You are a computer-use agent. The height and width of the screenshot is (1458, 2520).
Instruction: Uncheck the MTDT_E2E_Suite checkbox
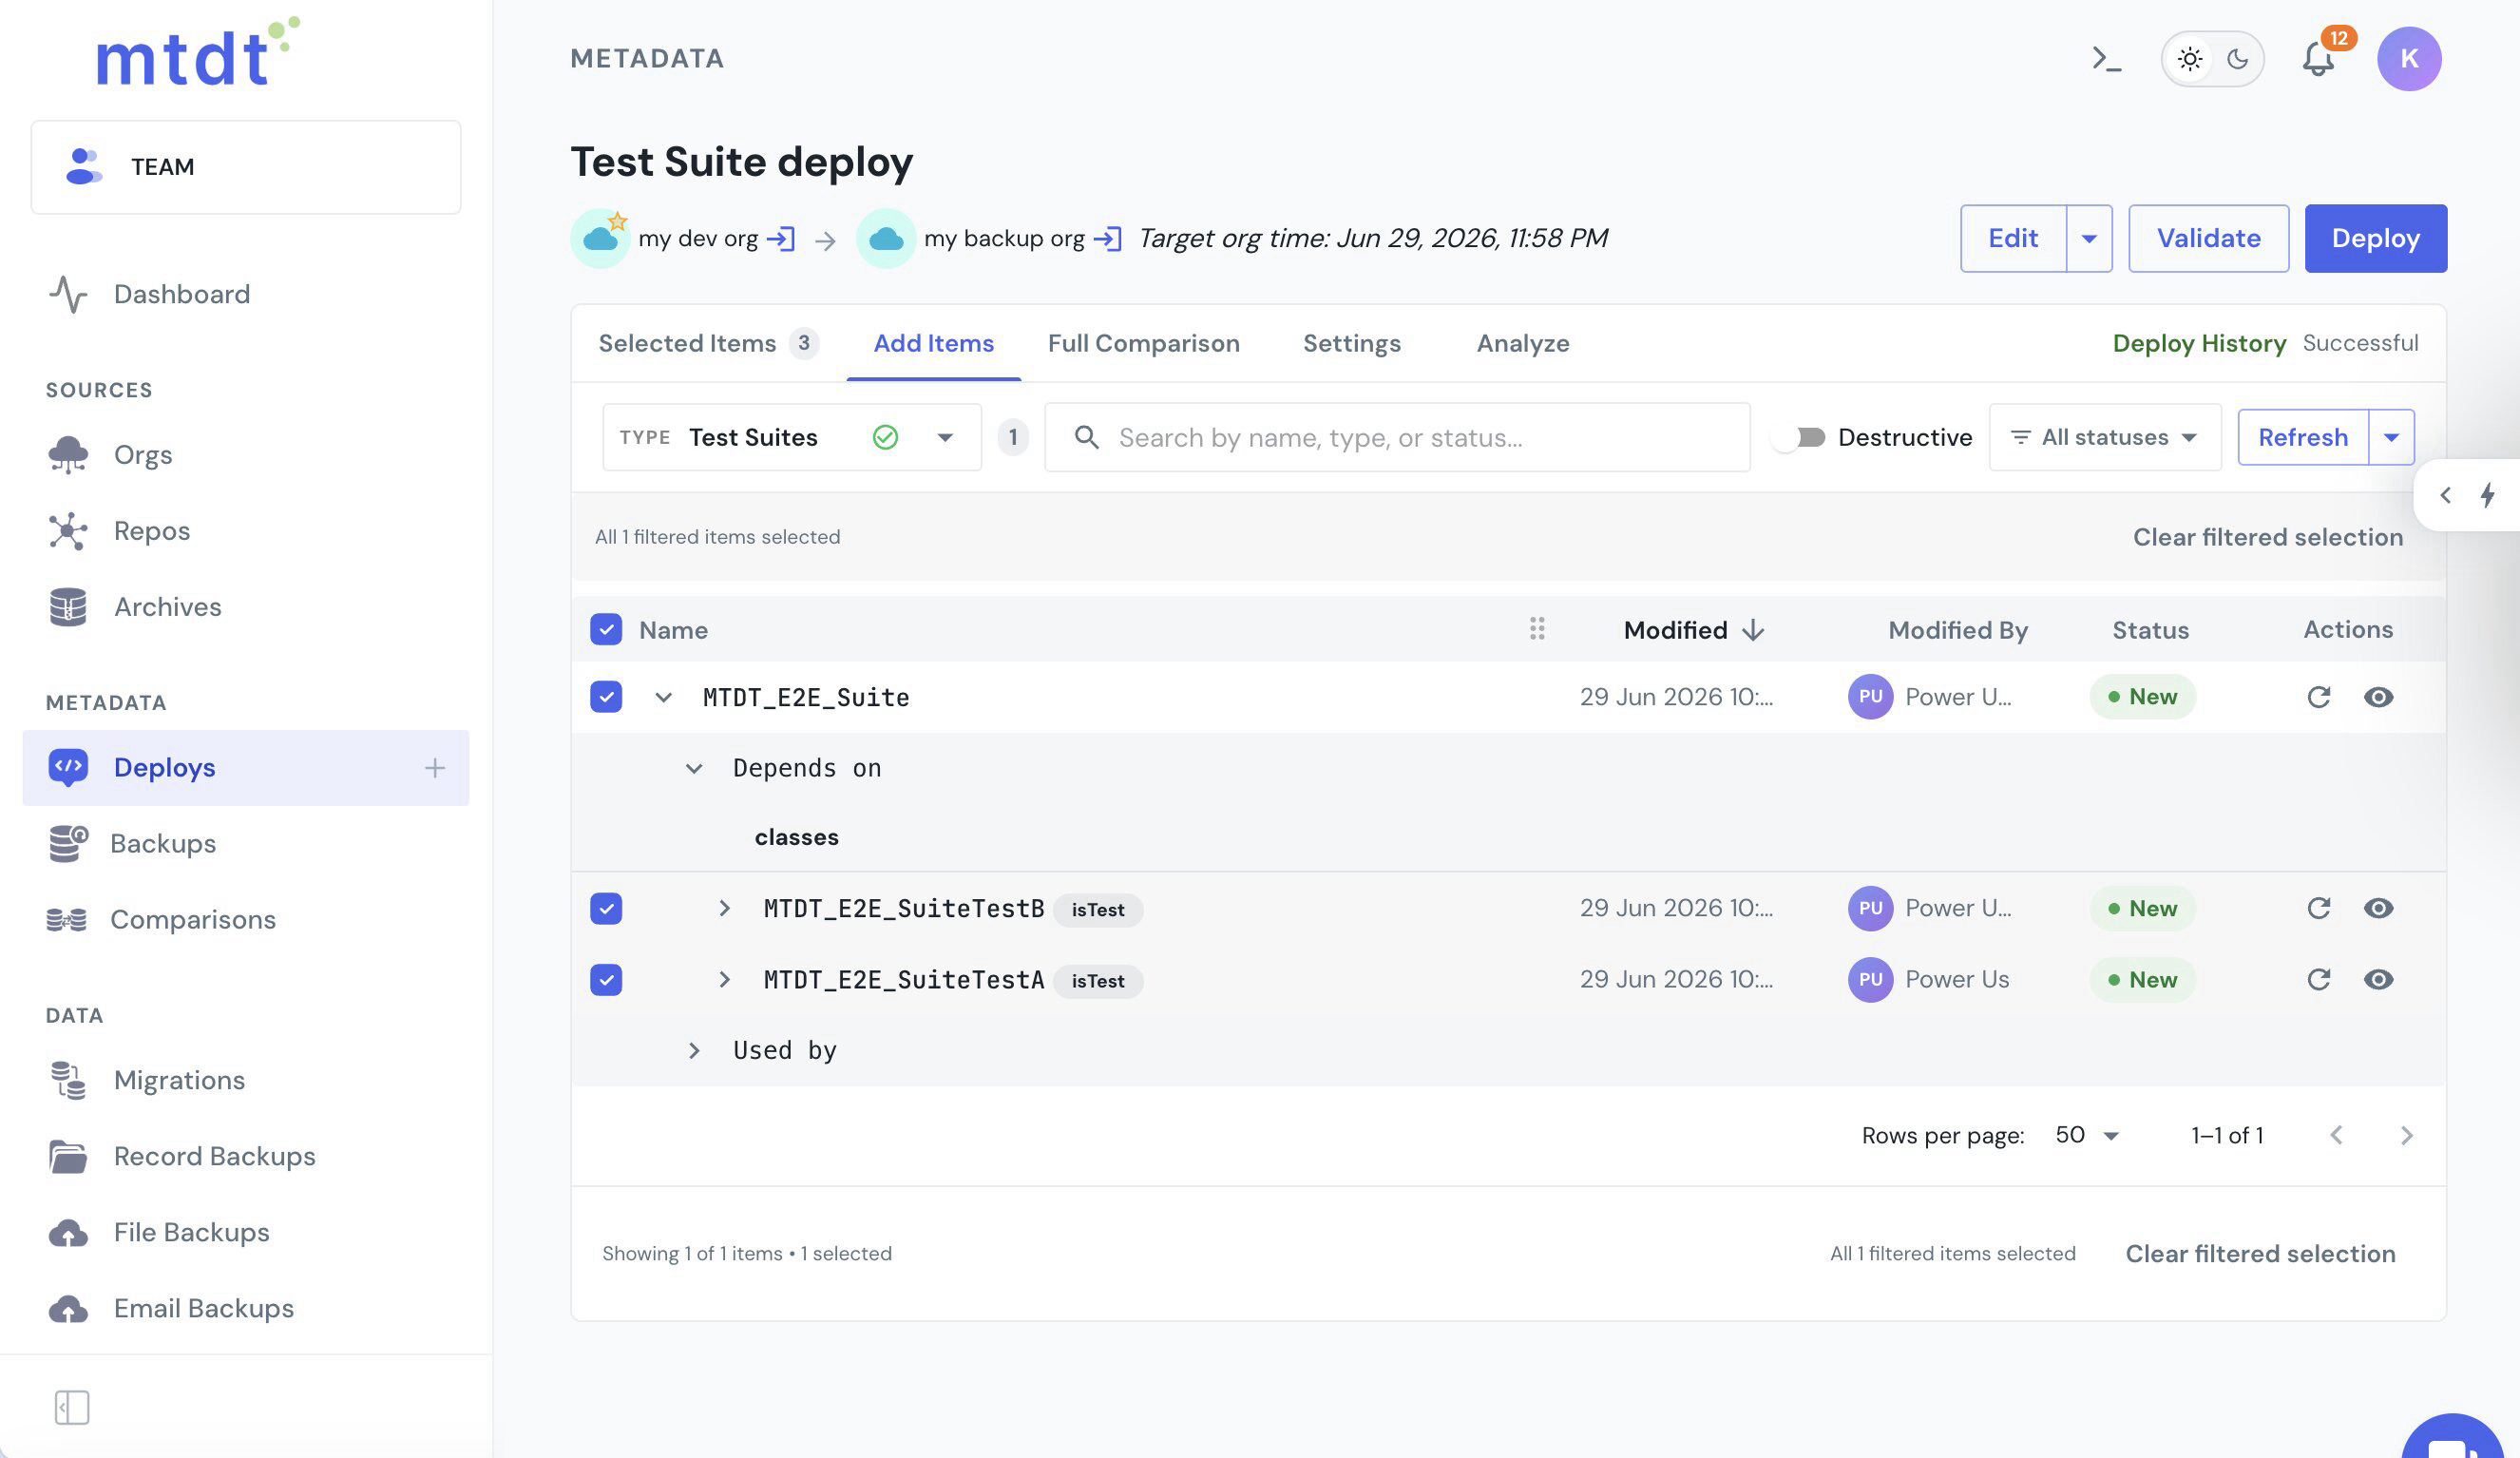click(606, 697)
